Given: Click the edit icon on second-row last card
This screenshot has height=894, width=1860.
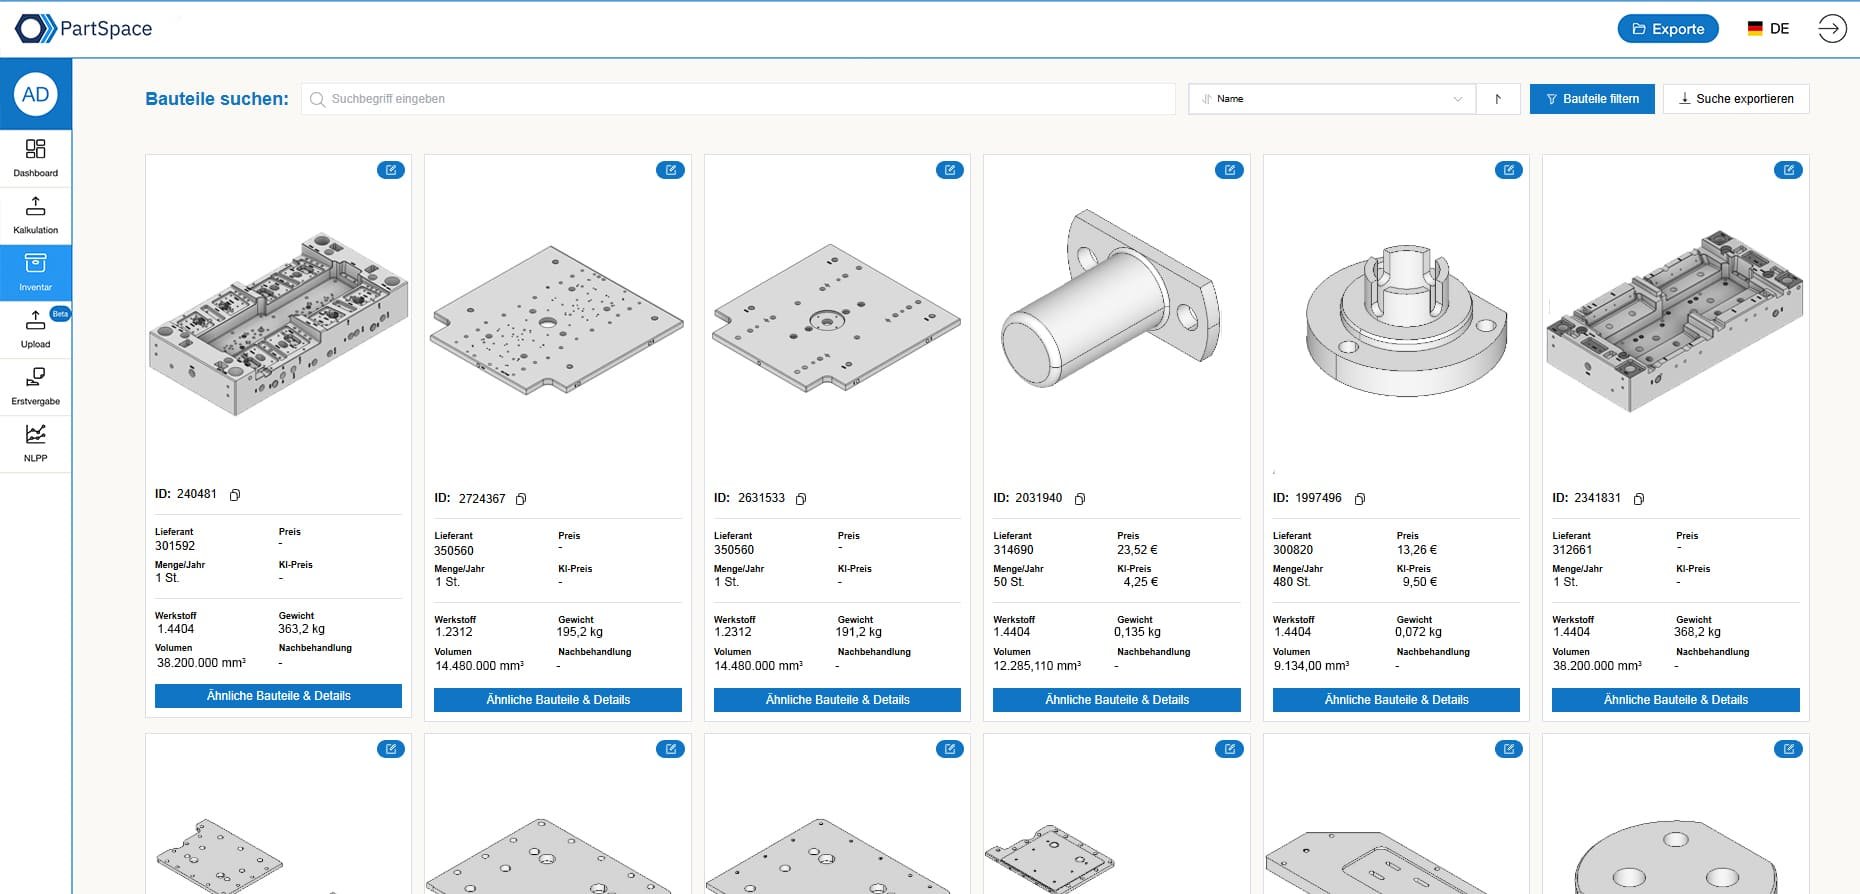Looking at the screenshot, I should click(1788, 749).
